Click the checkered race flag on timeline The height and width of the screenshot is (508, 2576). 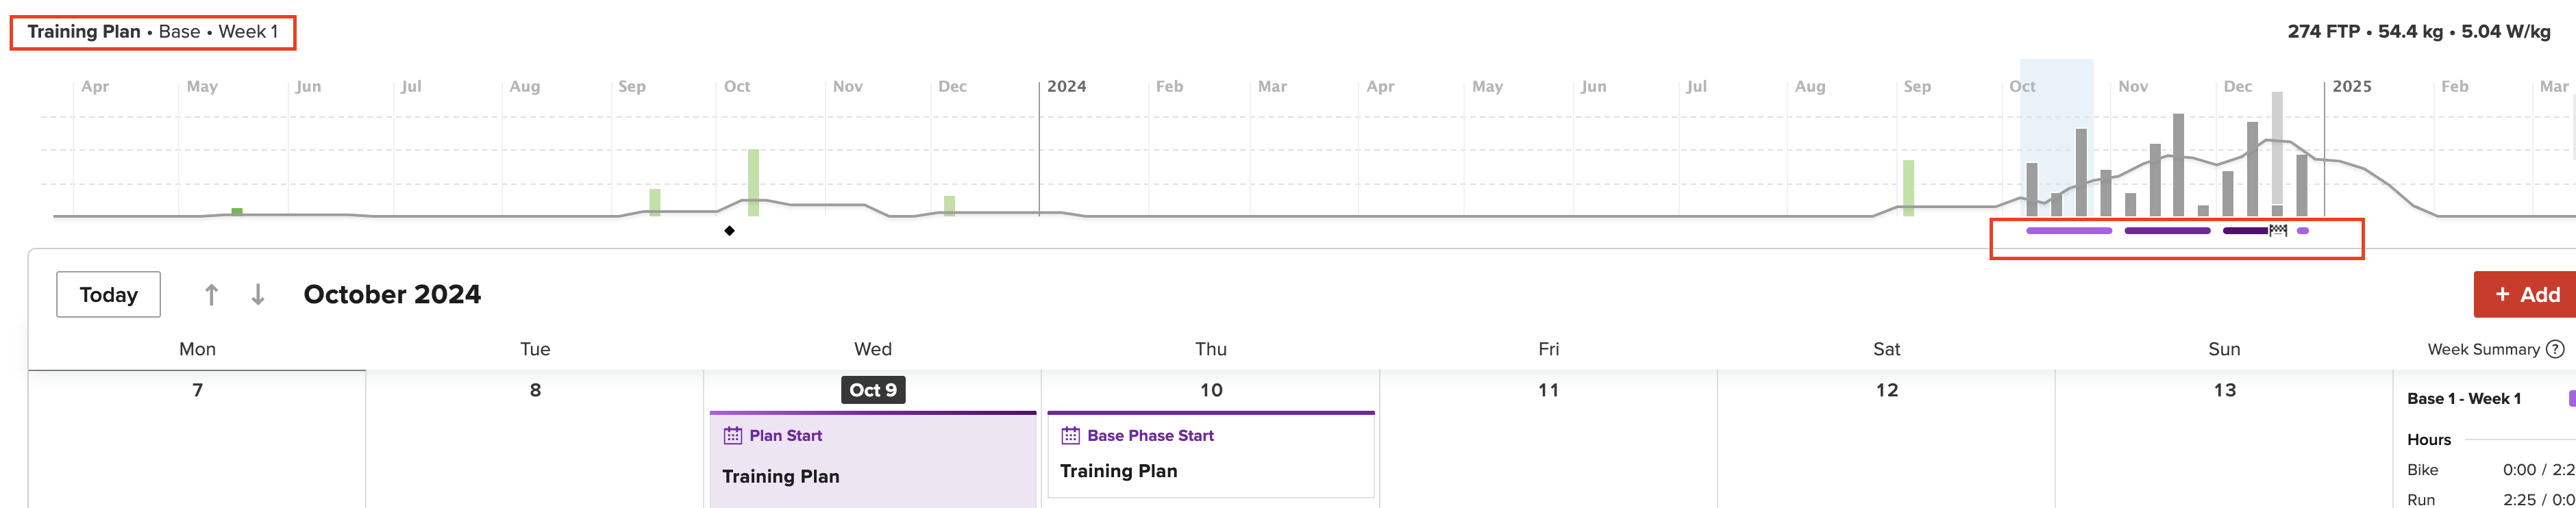pyautogui.click(x=2278, y=231)
